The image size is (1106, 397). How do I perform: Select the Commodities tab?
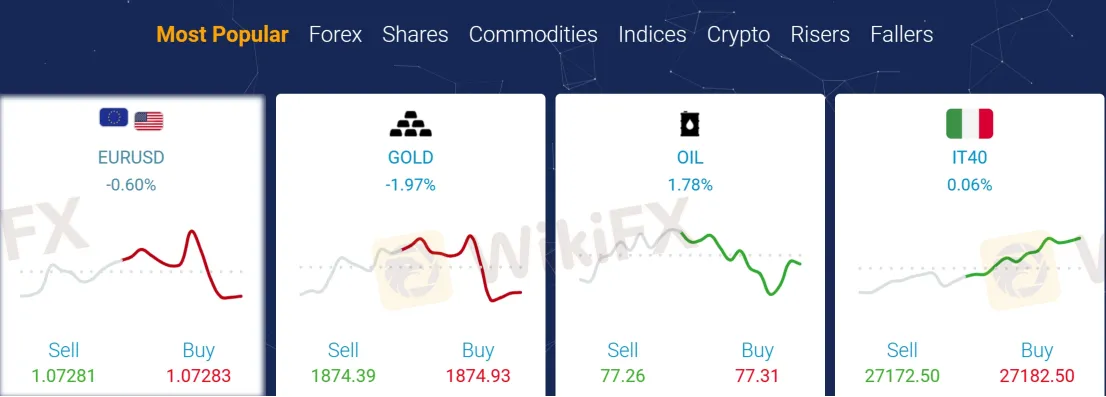[x=533, y=35]
